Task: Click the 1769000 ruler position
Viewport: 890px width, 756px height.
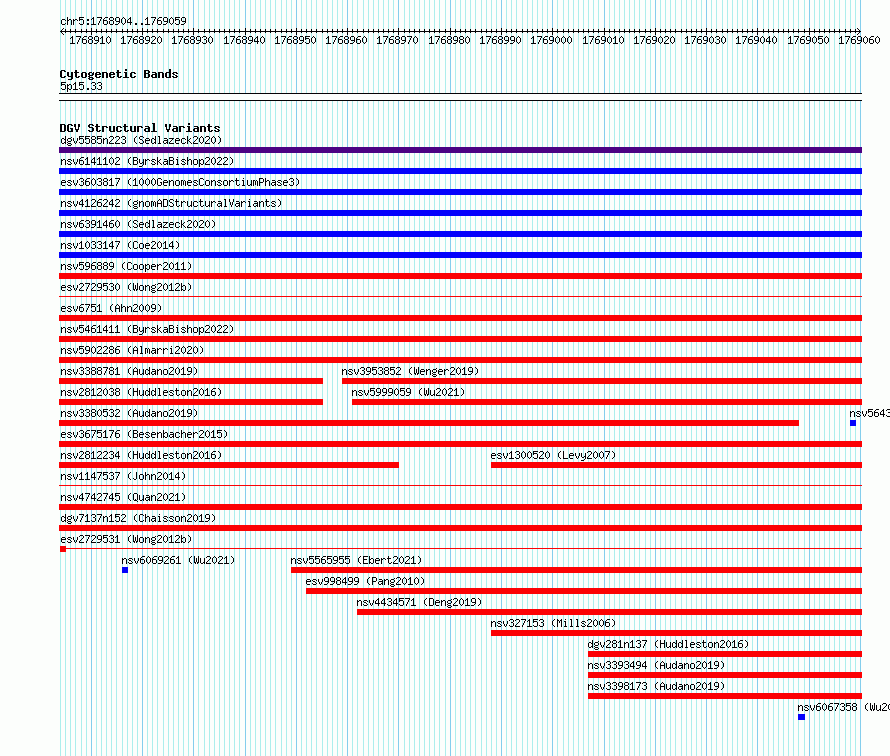Action: click(551, 40)
